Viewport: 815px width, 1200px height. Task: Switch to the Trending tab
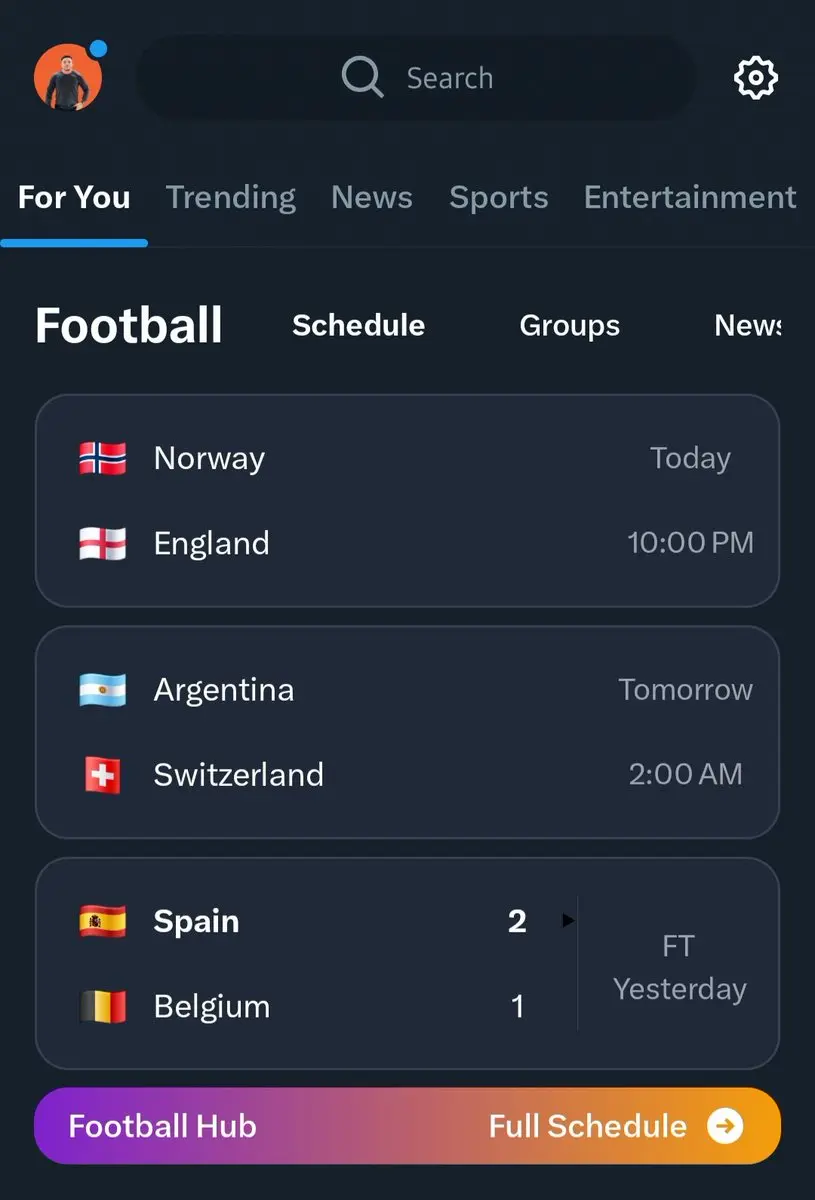(231, 197)
